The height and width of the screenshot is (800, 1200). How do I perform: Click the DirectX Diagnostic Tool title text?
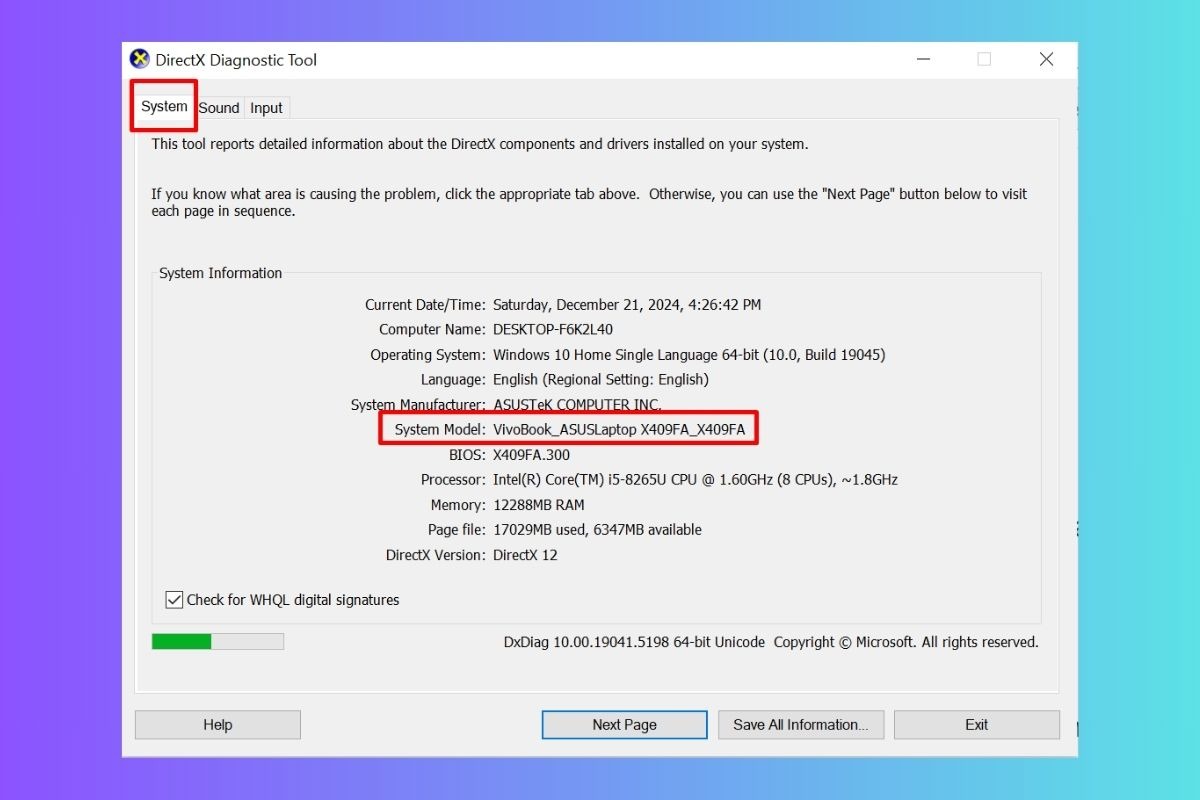[236, 60]
